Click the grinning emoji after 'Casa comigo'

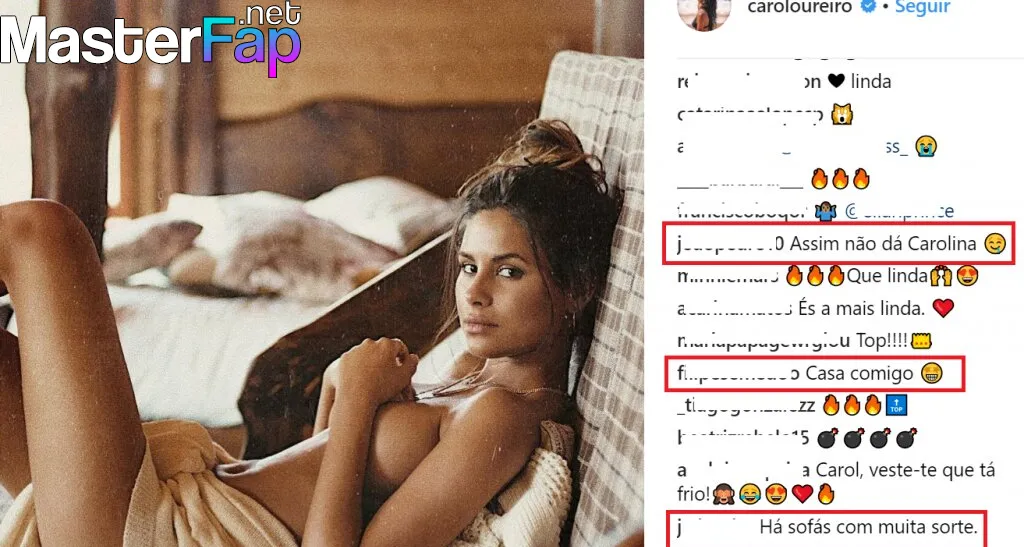(931, 373)
